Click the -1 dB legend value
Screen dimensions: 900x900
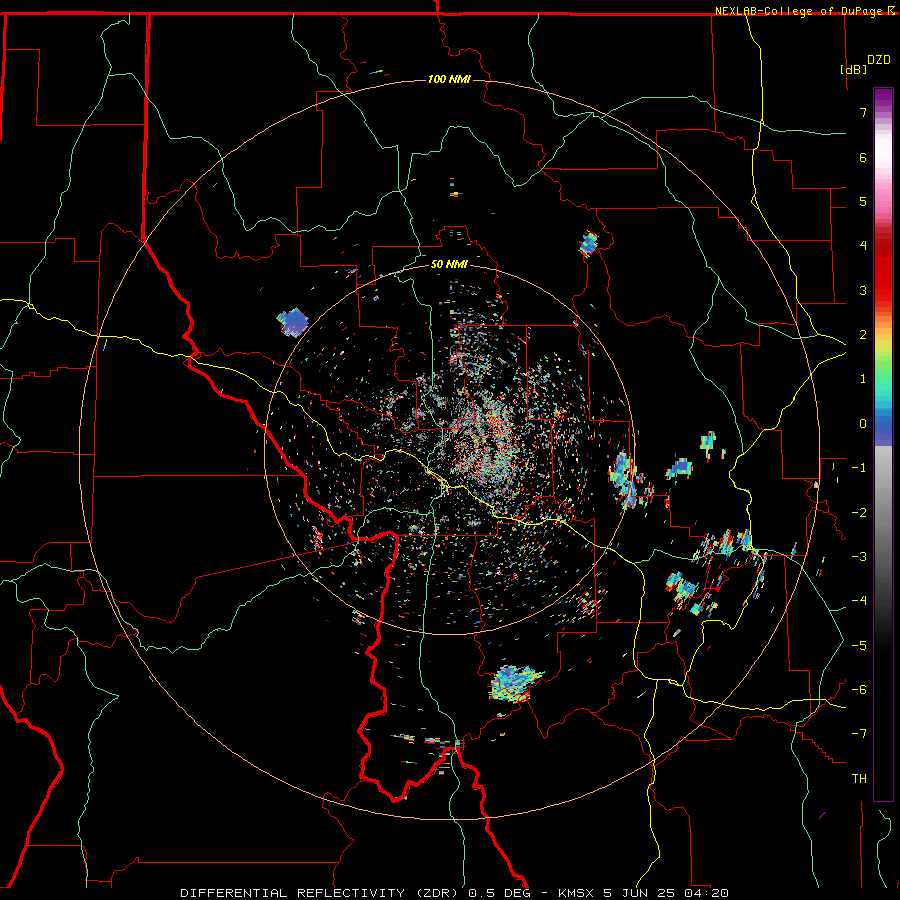click(859, 468)
